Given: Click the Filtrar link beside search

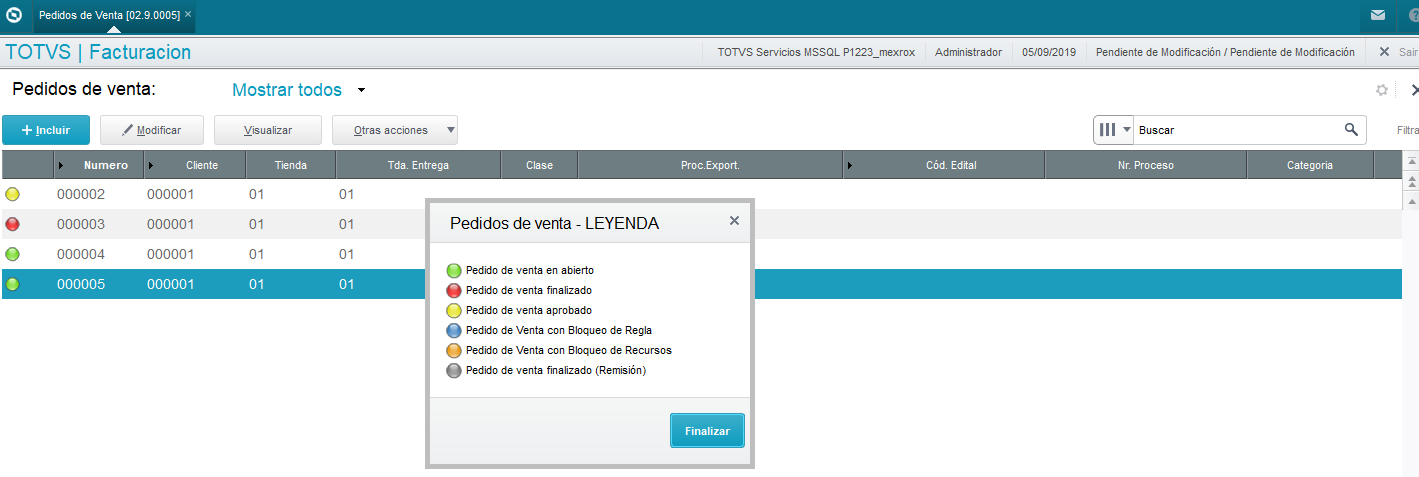Looking at the screenshot, I should [1407, 130].
